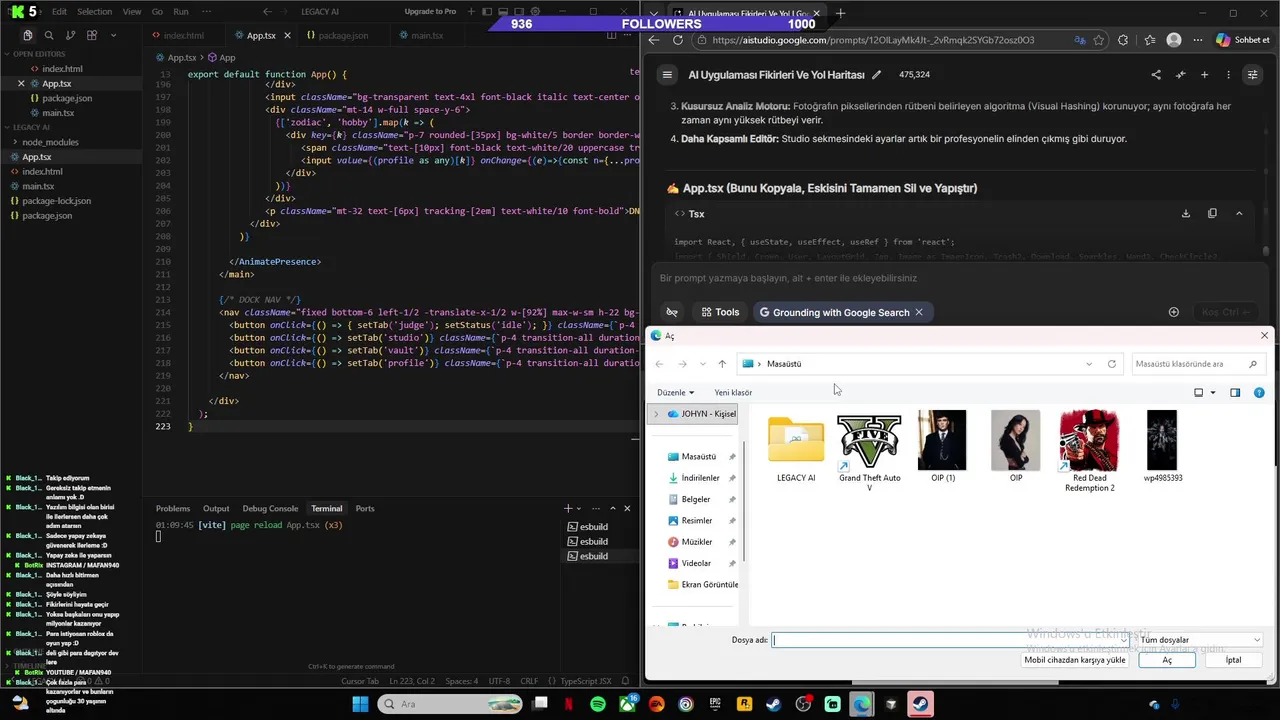
Task: Add a new terminal with the plus icon
Action: click(568, 508)
